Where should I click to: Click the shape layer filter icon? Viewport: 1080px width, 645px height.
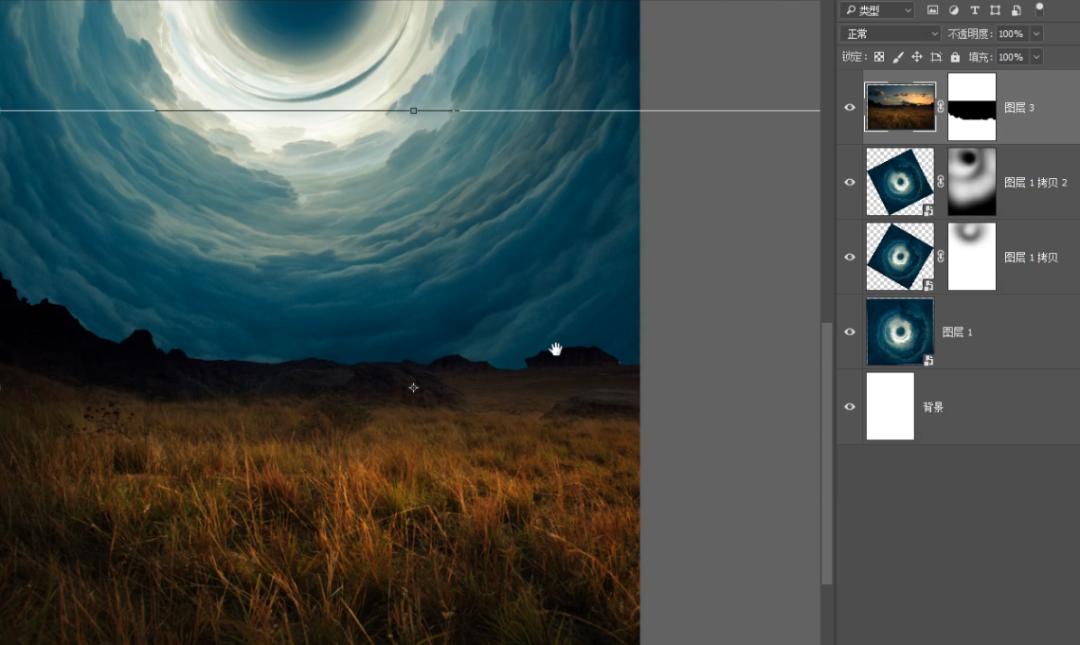995,10
